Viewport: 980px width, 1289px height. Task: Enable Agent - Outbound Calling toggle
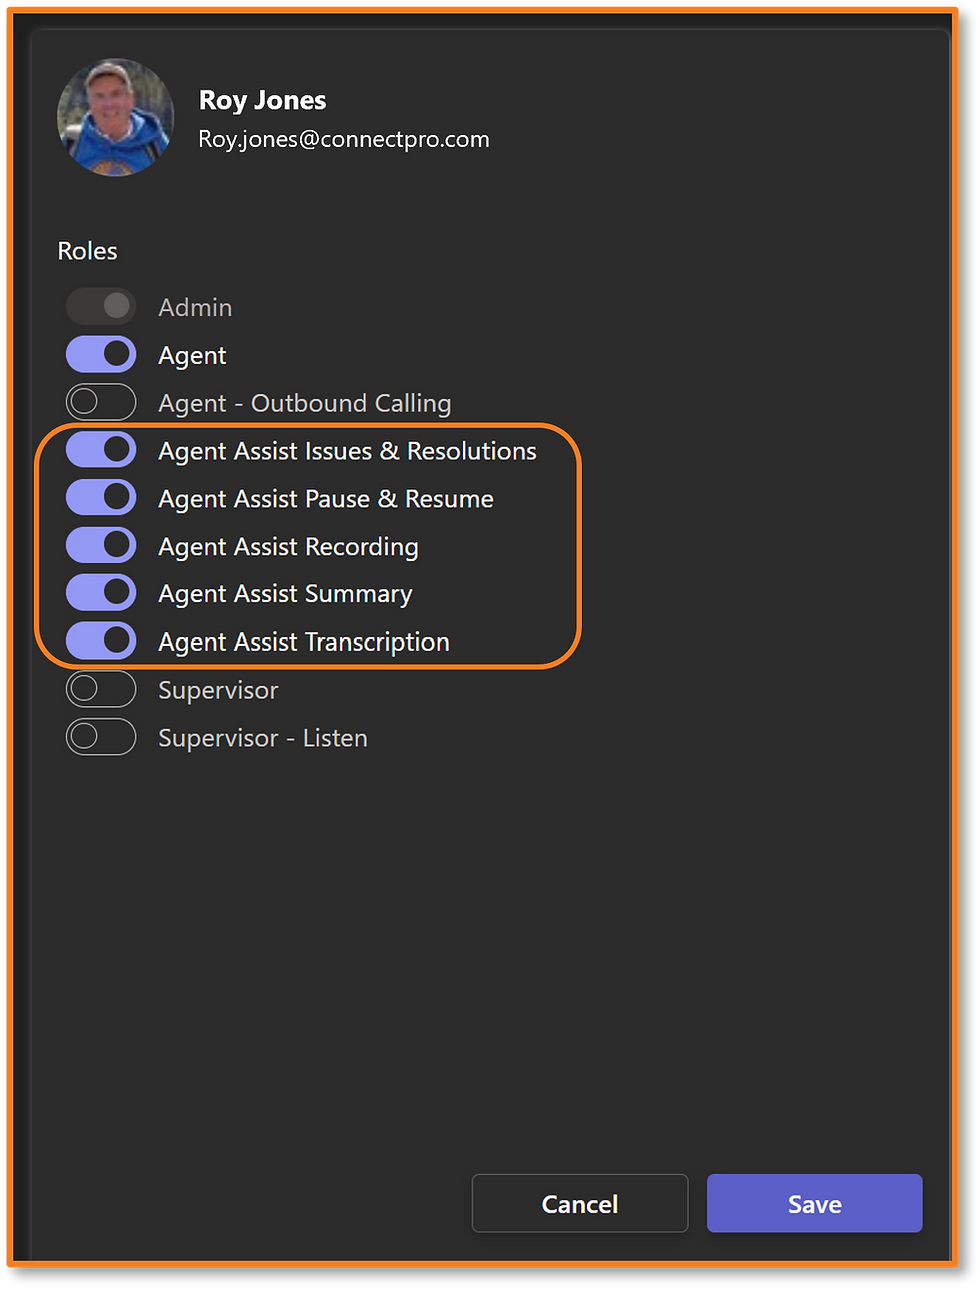[101, 402]
